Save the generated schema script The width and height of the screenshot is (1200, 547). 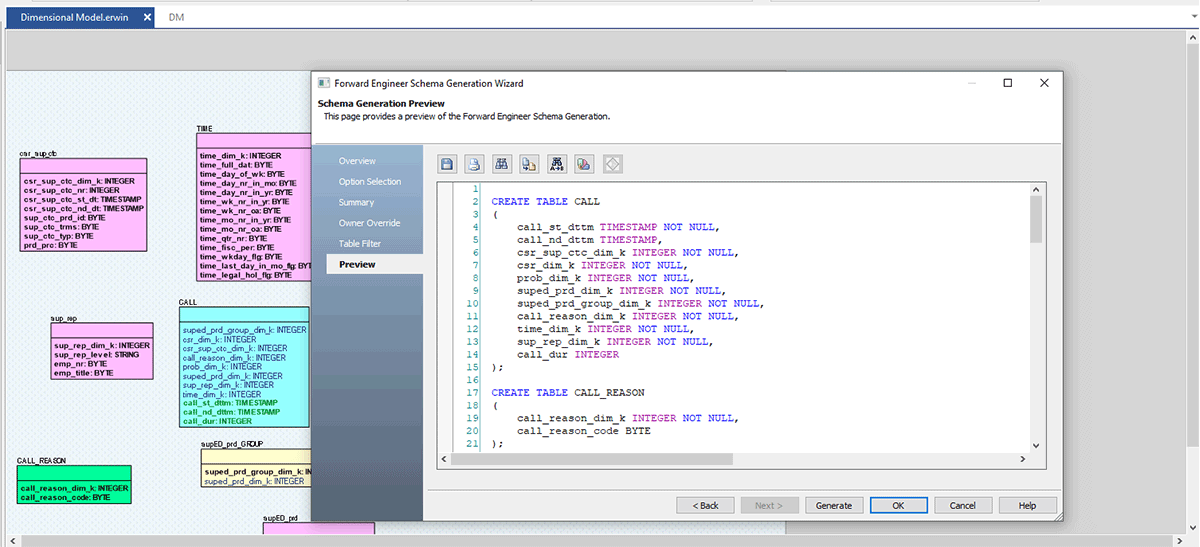[x=448, y=164]
